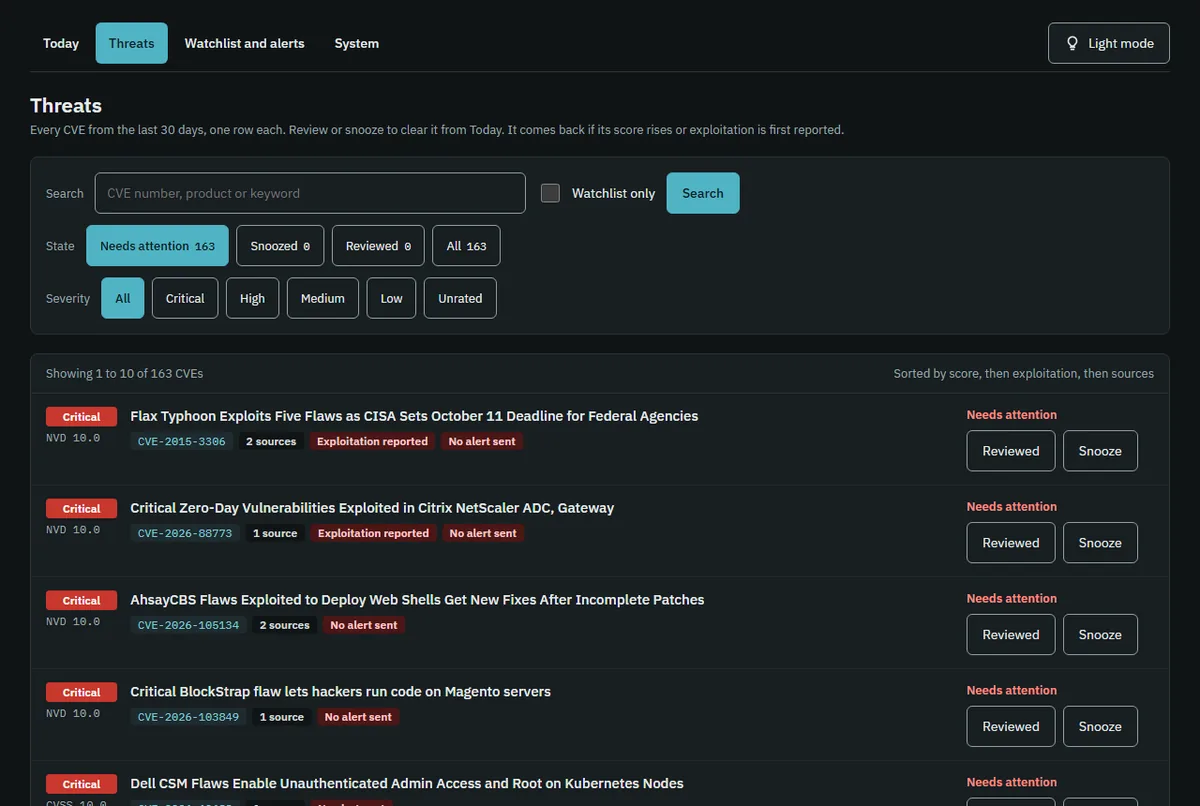
Task: Click the Threats page heading
Action: (x=66, y=105)
